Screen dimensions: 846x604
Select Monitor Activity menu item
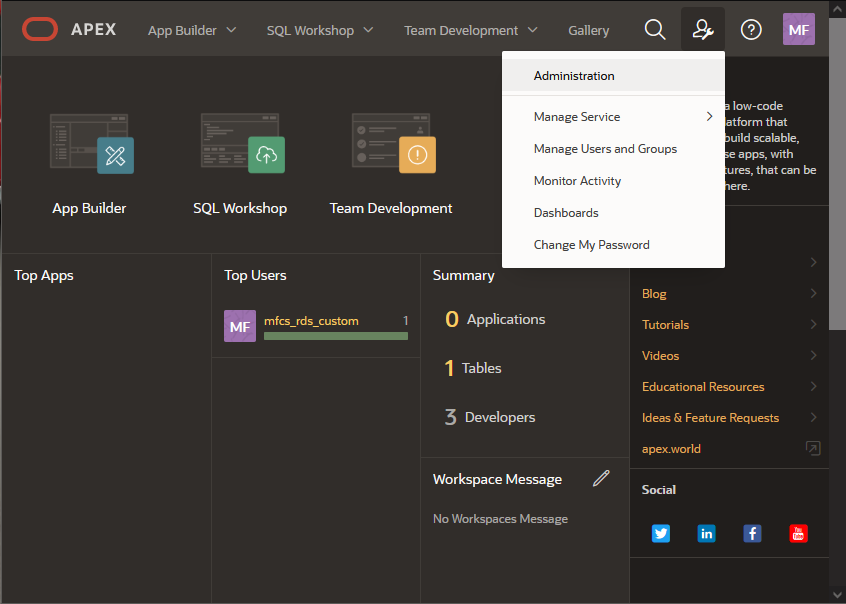[x=613, y=181]
